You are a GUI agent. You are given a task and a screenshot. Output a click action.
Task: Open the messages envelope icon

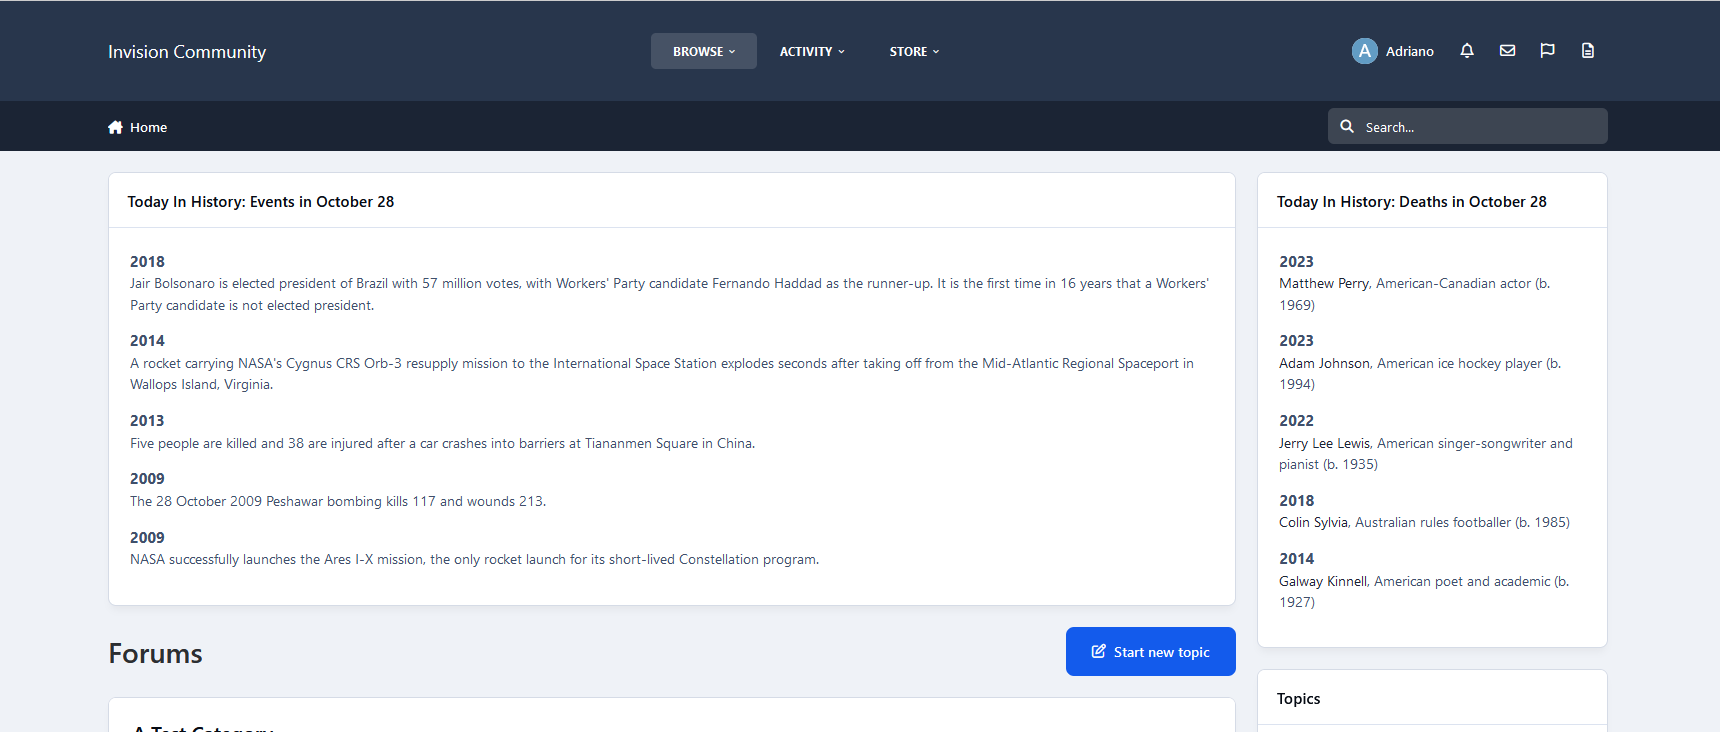coord(1507,51)
